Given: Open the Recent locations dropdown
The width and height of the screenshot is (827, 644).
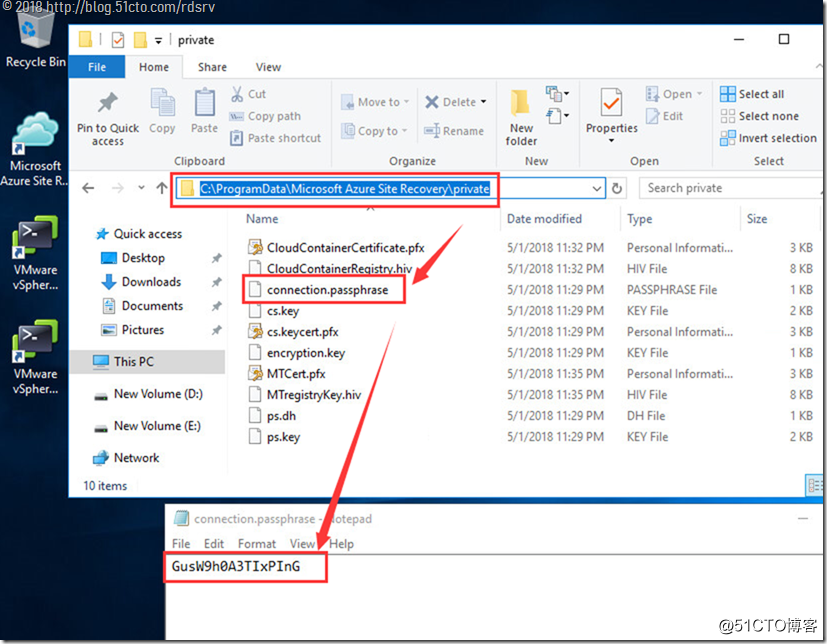Looking at the screenshot, I should [x=141, y=188].
